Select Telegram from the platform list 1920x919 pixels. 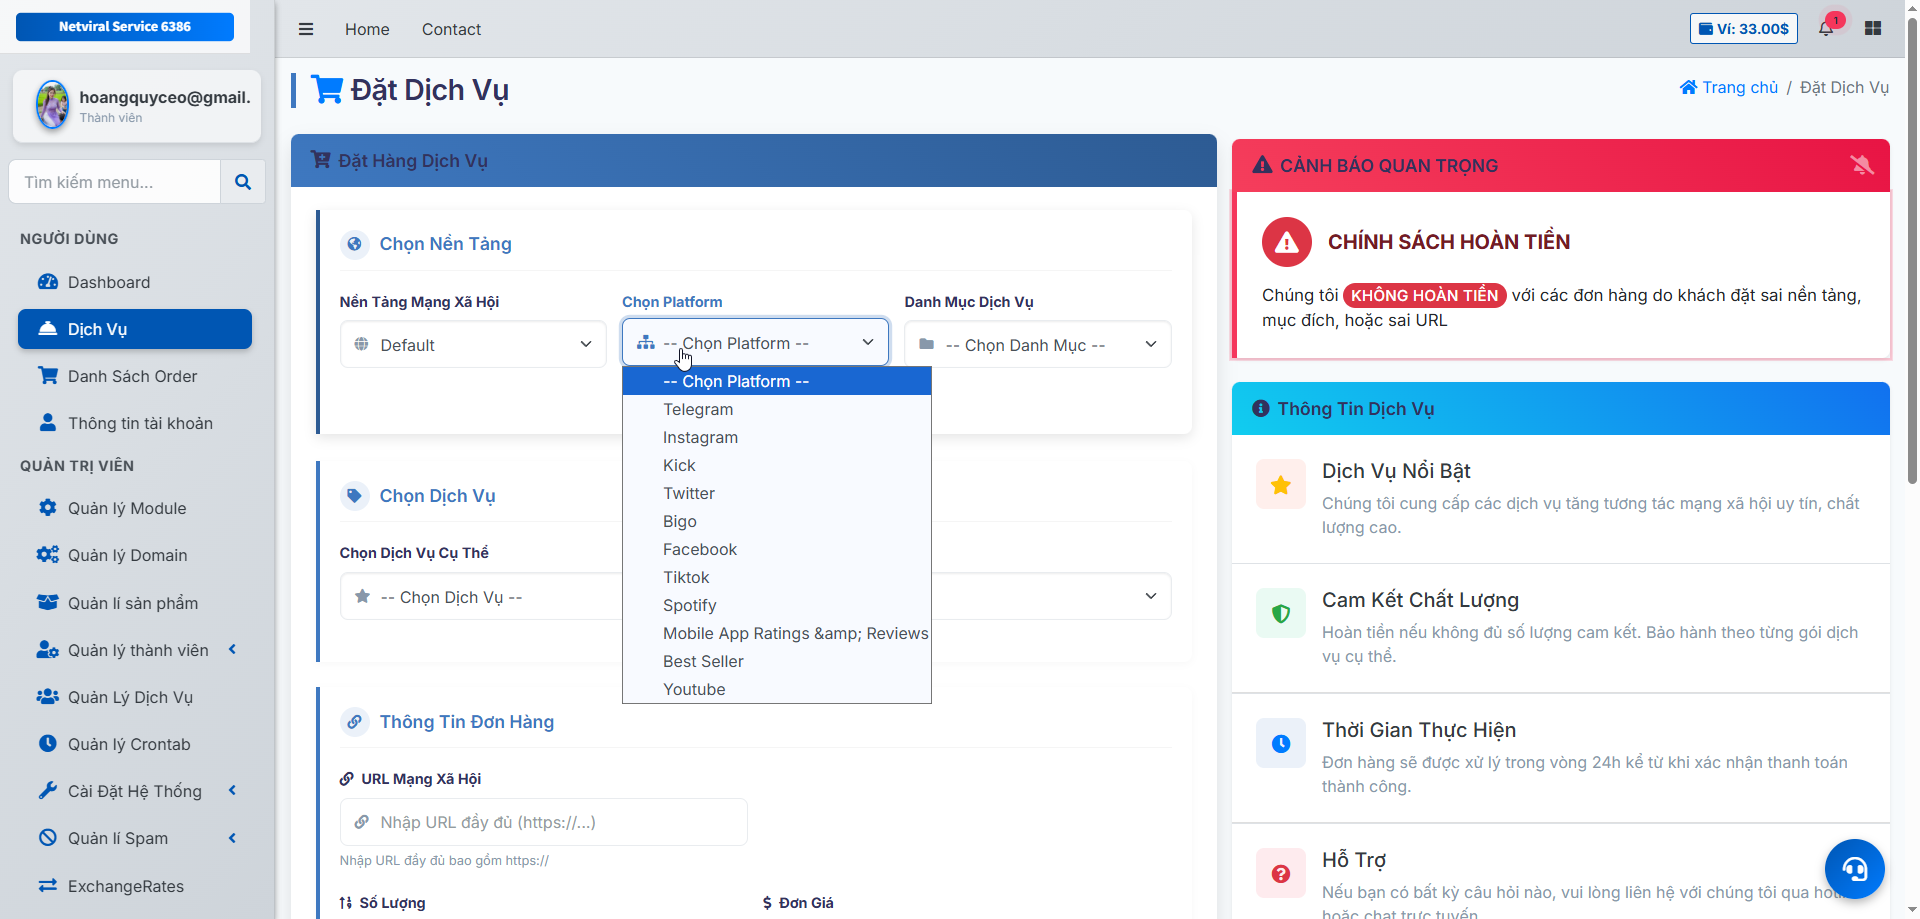click(698, 409)
